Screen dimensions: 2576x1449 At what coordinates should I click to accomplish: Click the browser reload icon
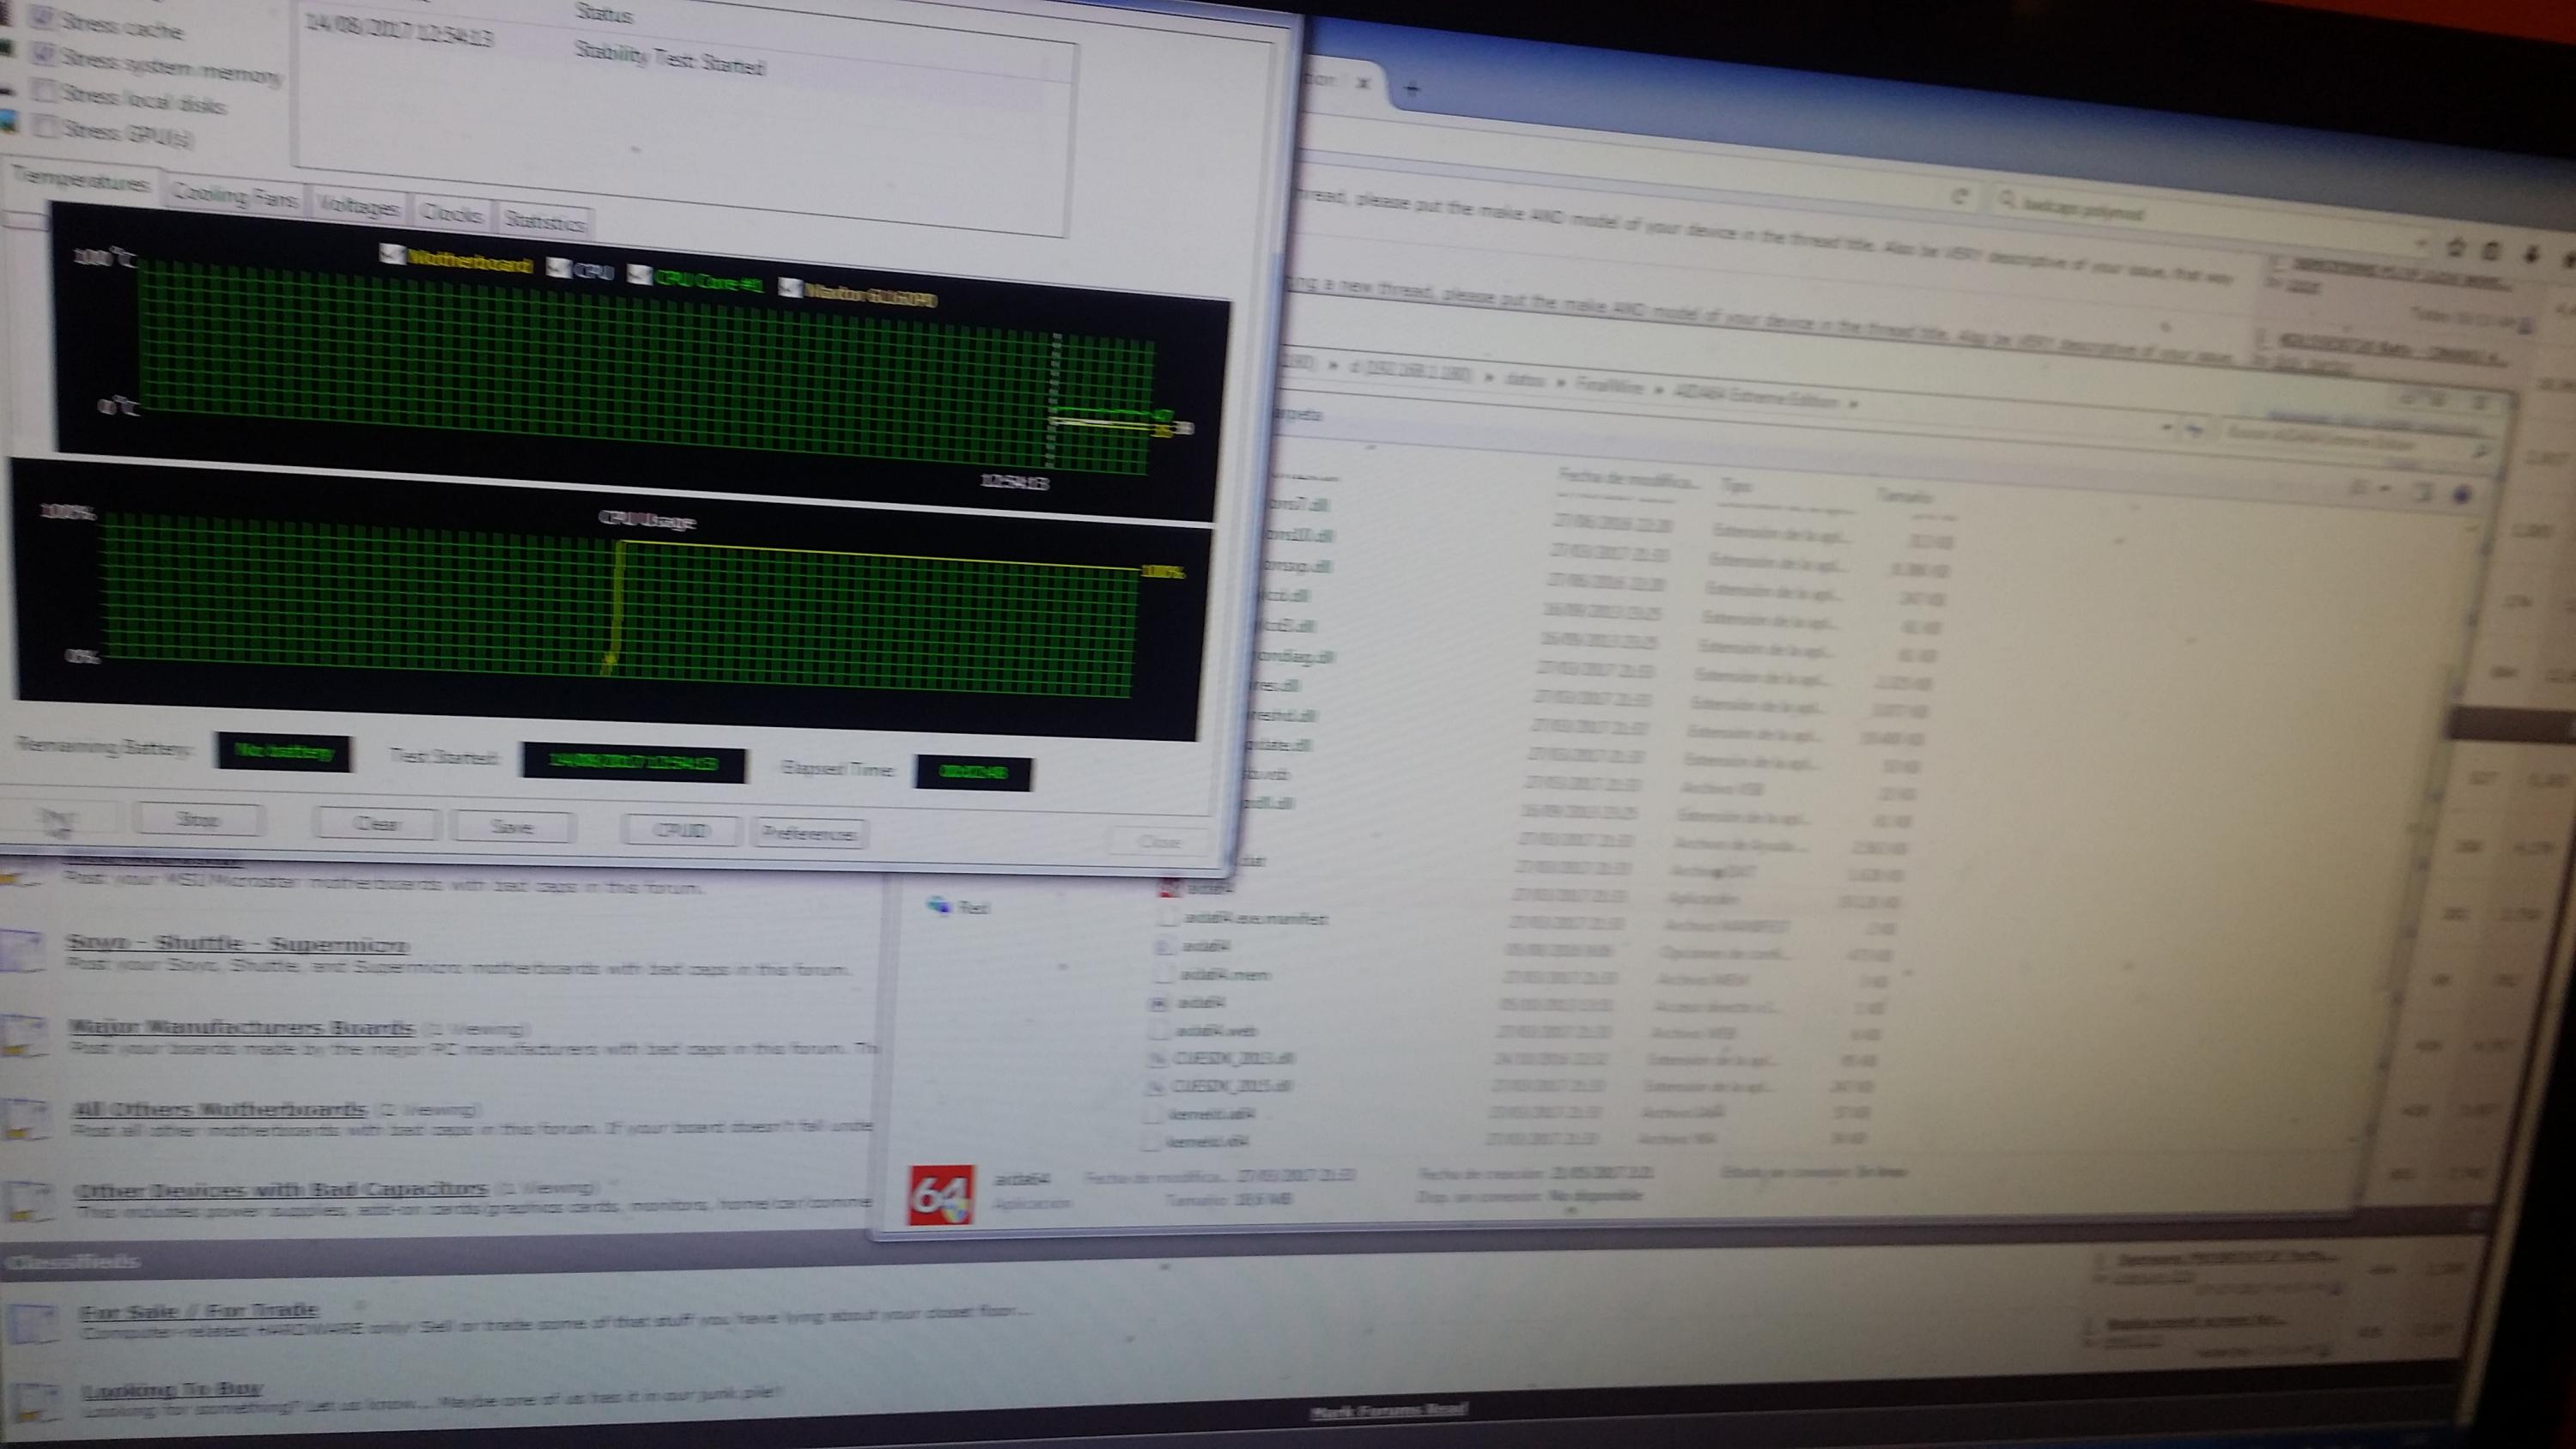click(x=1961, y=197)
